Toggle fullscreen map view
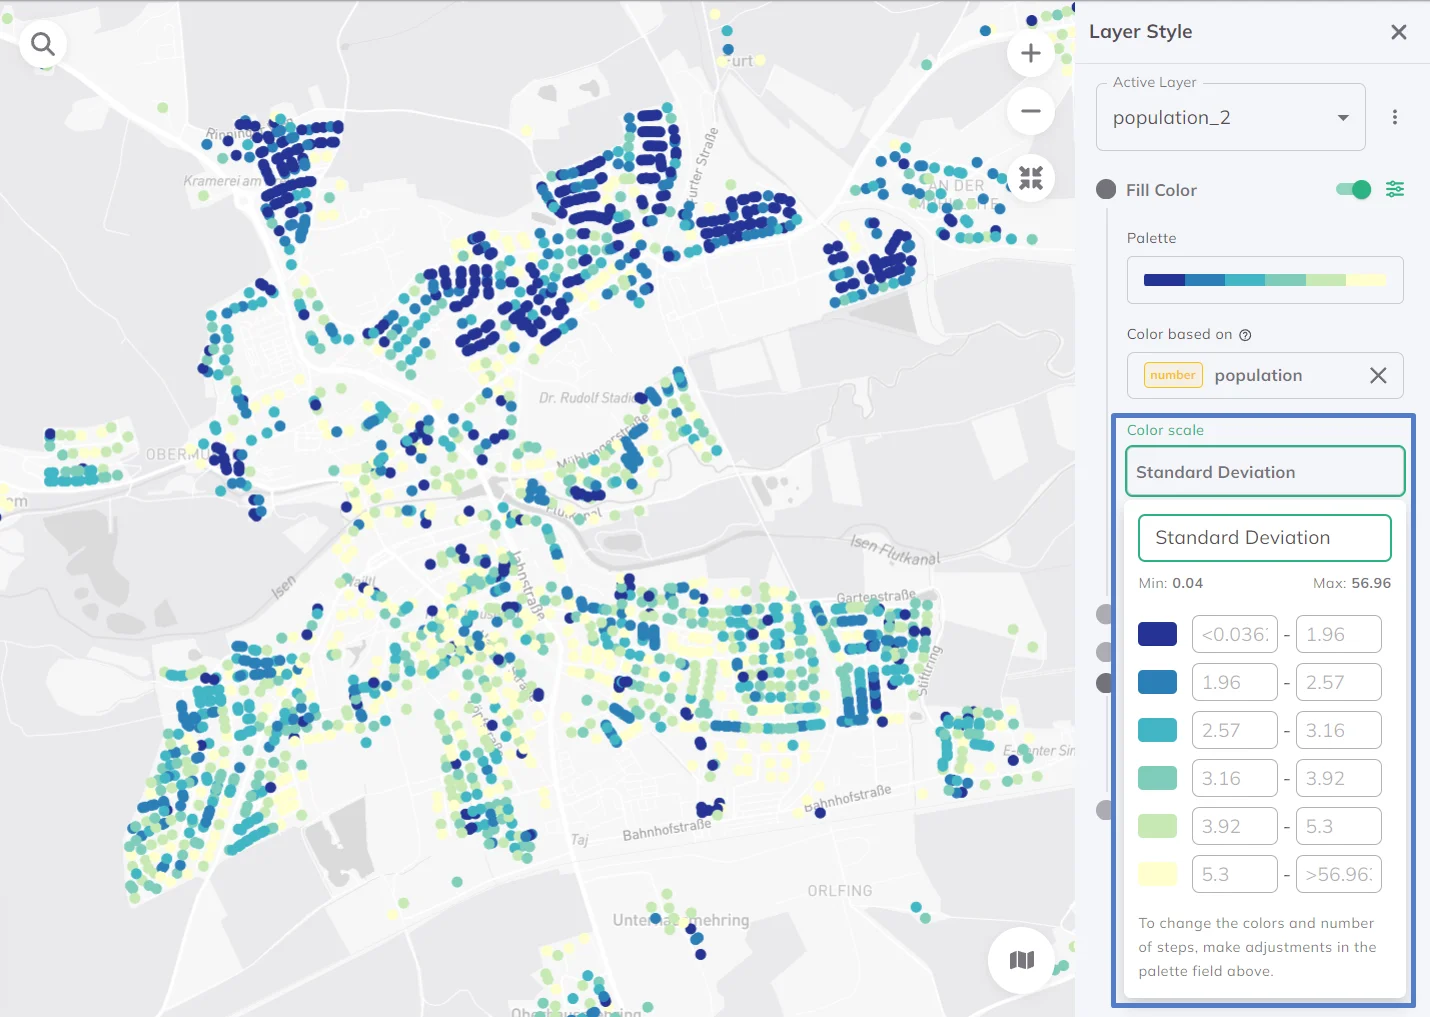Image resolution: width=1430 pixels, height=1017 pixels. click(x=1031, y=178)
